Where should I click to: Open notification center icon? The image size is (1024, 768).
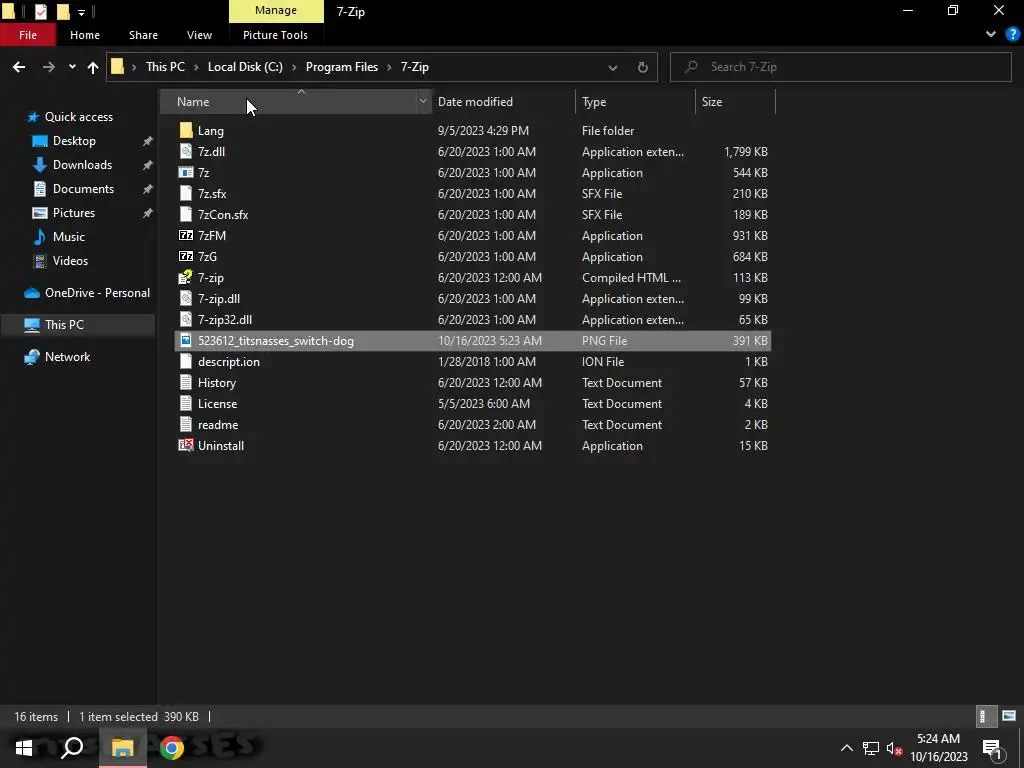coord(993,748)
